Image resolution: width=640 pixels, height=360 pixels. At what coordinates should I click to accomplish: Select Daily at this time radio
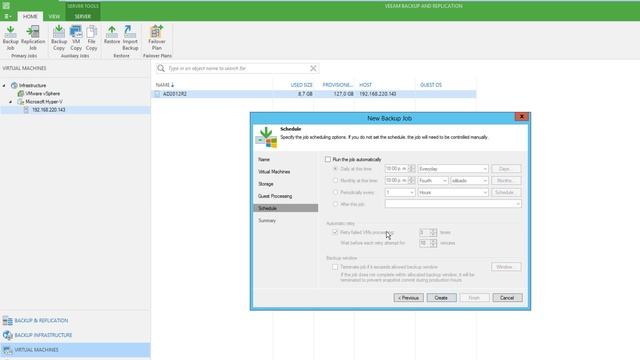click(336, 169)
